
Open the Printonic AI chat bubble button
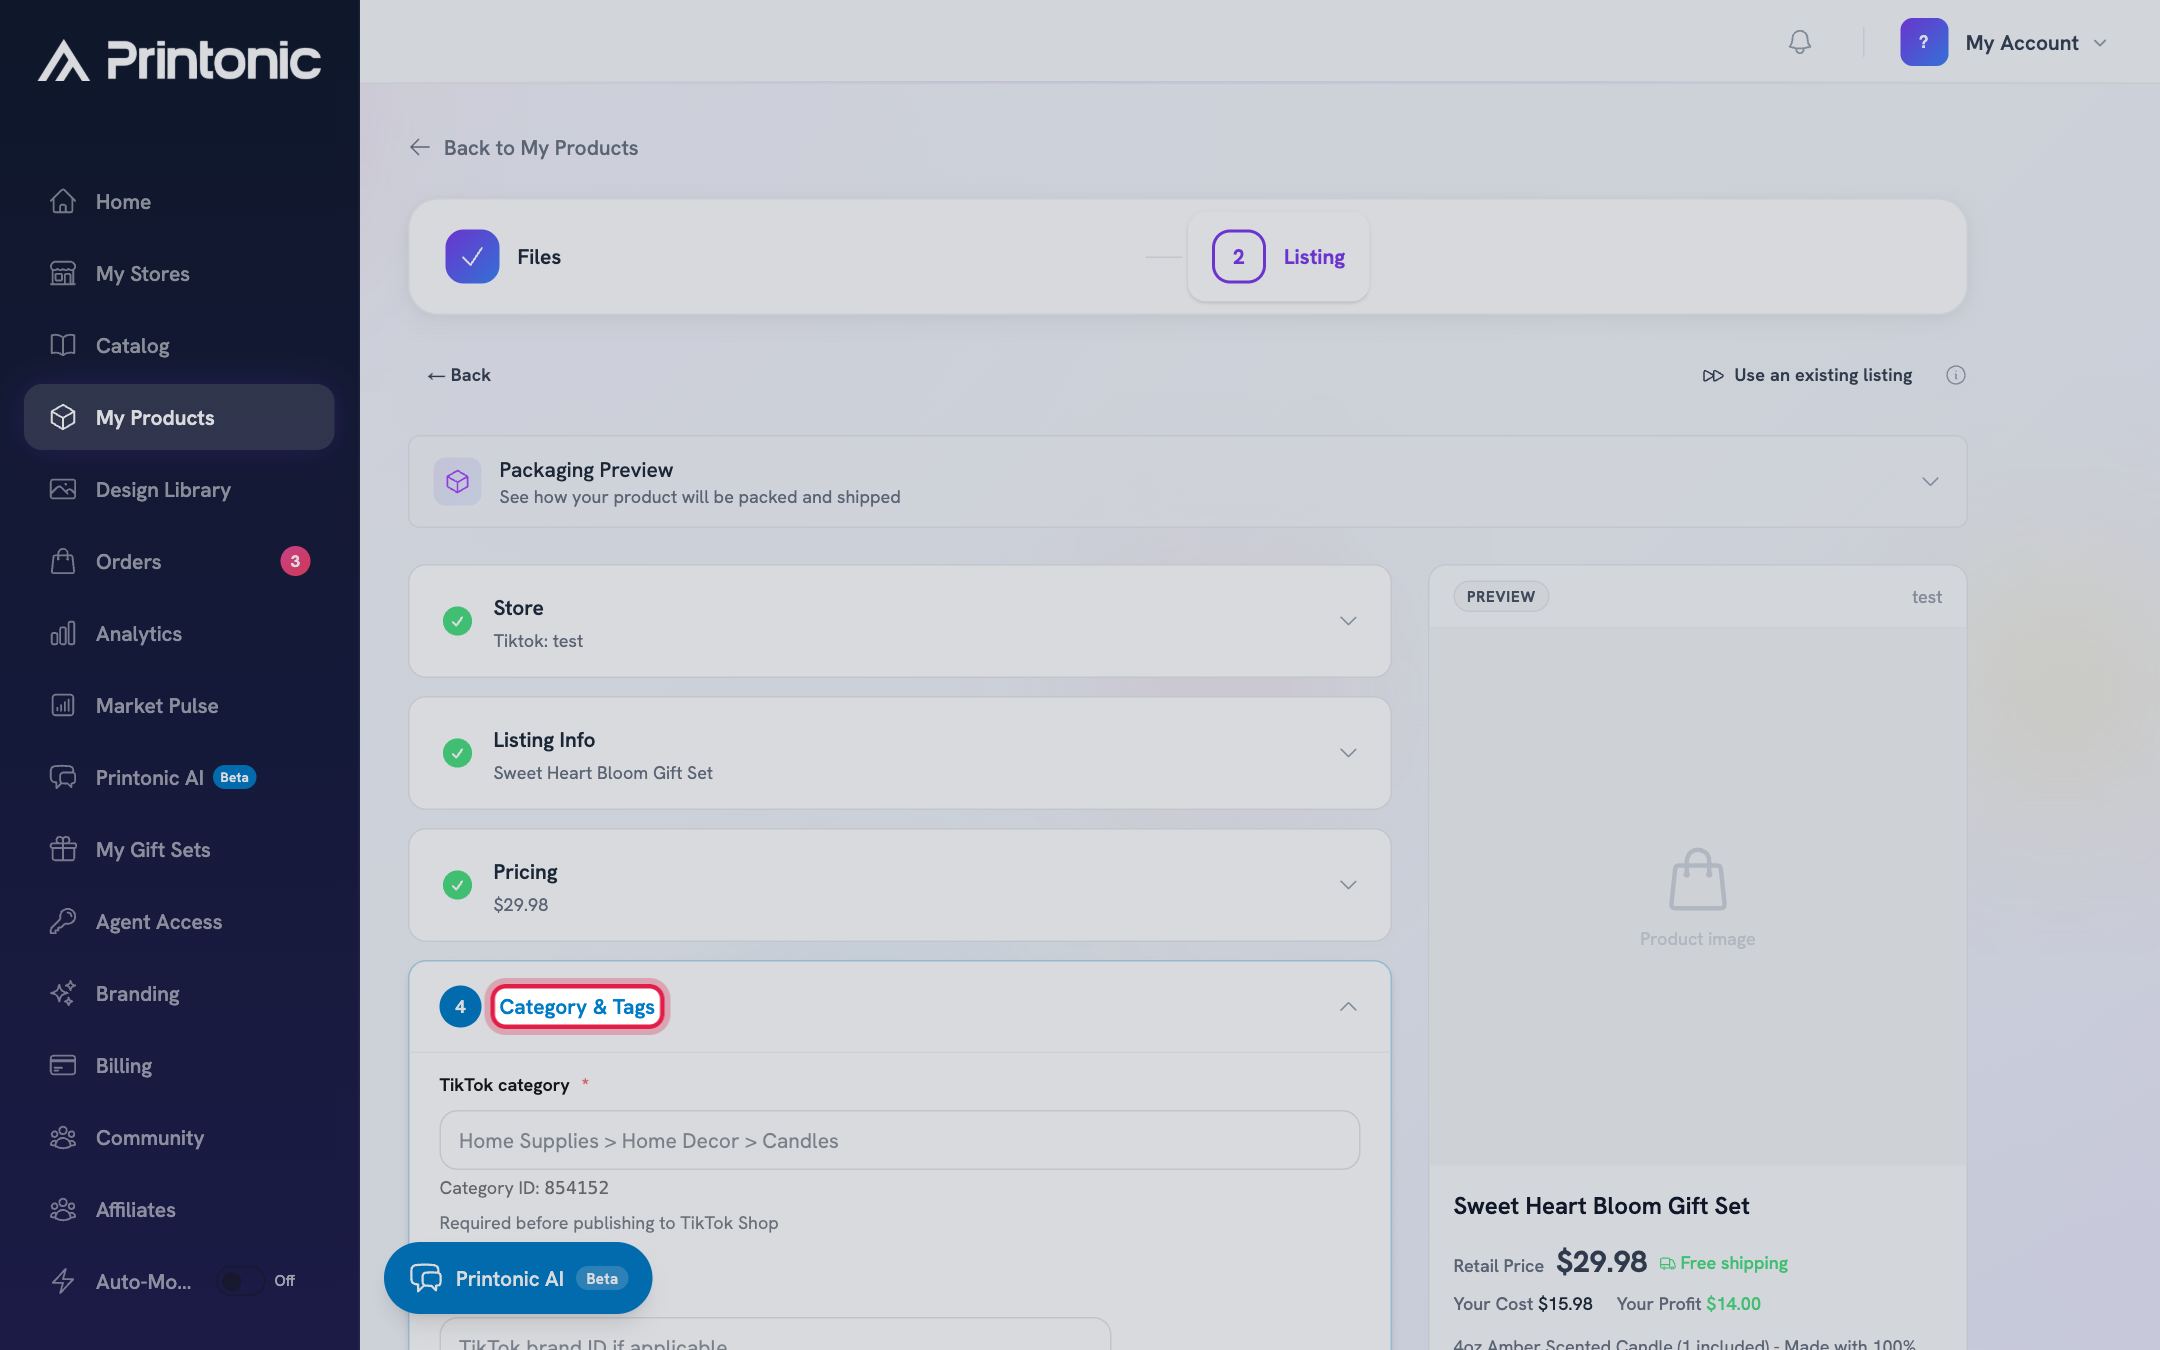pos(518,1278)
